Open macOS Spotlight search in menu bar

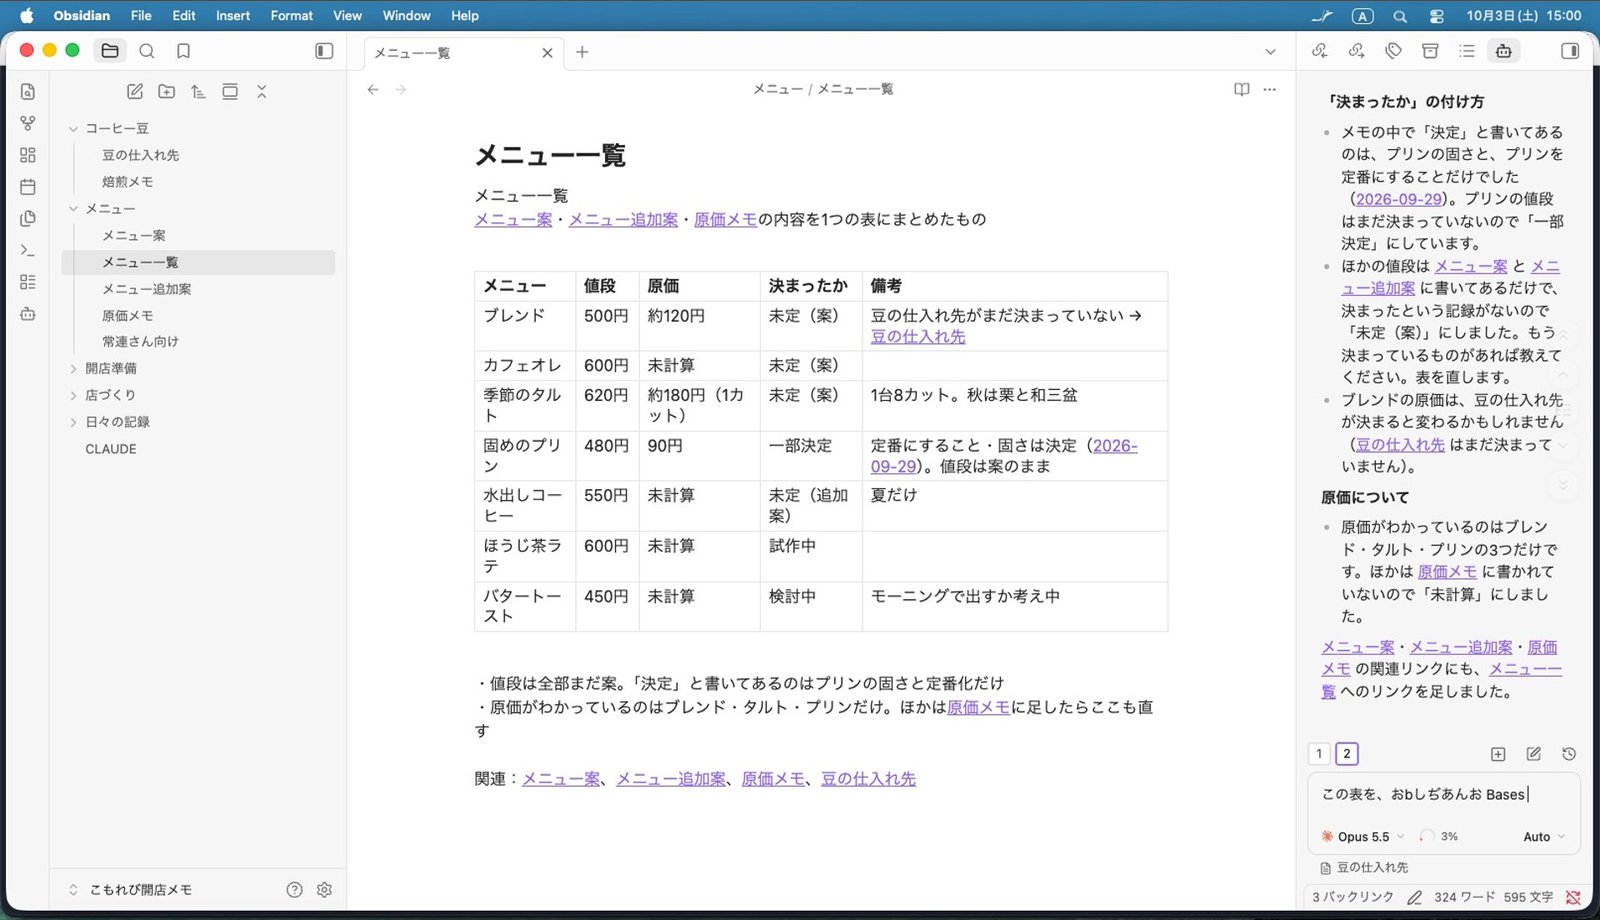[1400, 16]
